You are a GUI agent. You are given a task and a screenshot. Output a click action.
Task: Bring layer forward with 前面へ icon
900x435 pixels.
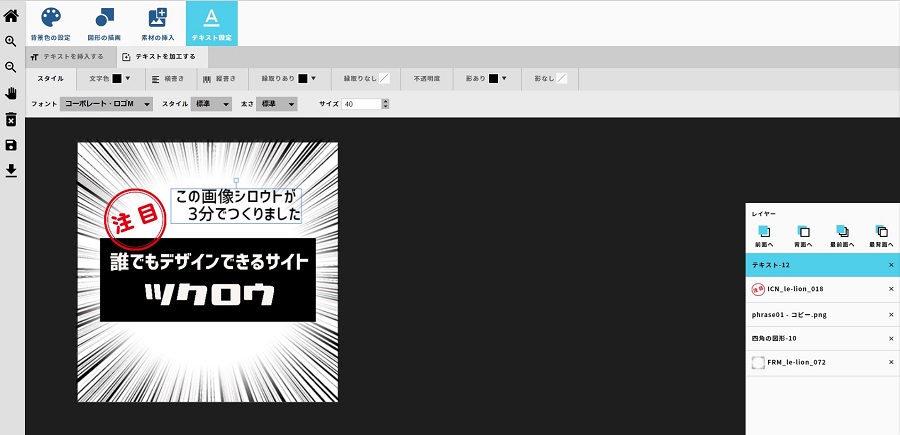click(x=764, y=236)
